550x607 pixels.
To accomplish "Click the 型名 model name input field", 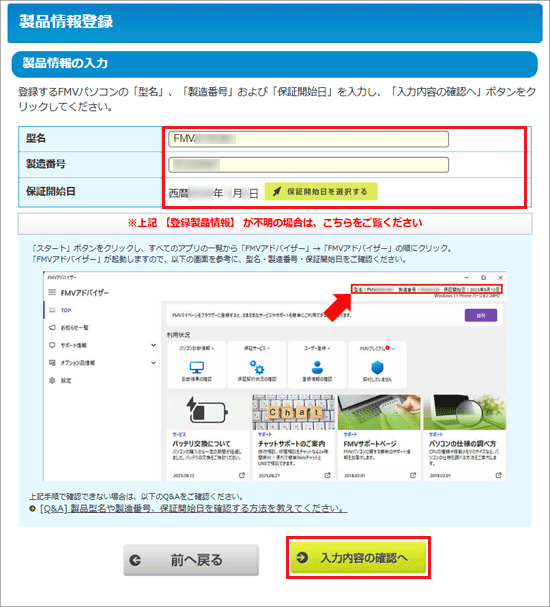I will (308, 139).
